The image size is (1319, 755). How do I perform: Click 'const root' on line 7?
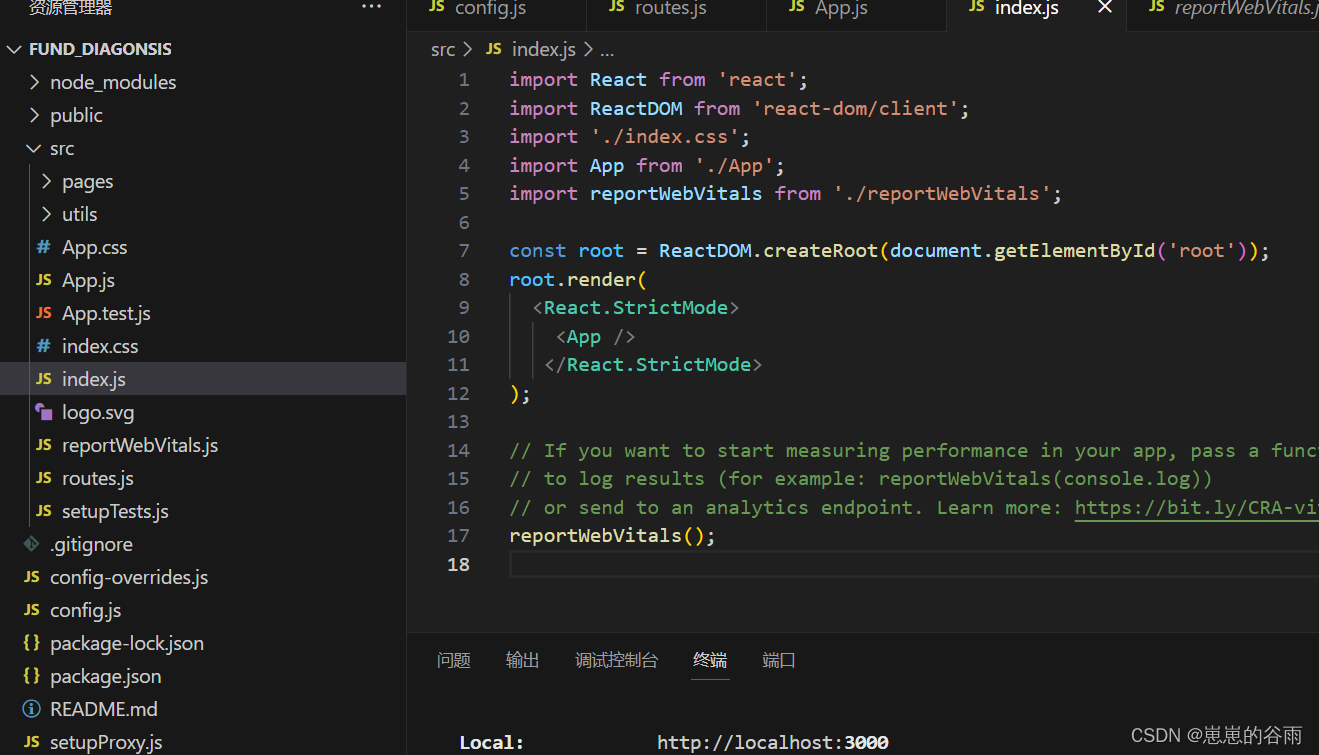pyautogui.click(x=567, y=251)
